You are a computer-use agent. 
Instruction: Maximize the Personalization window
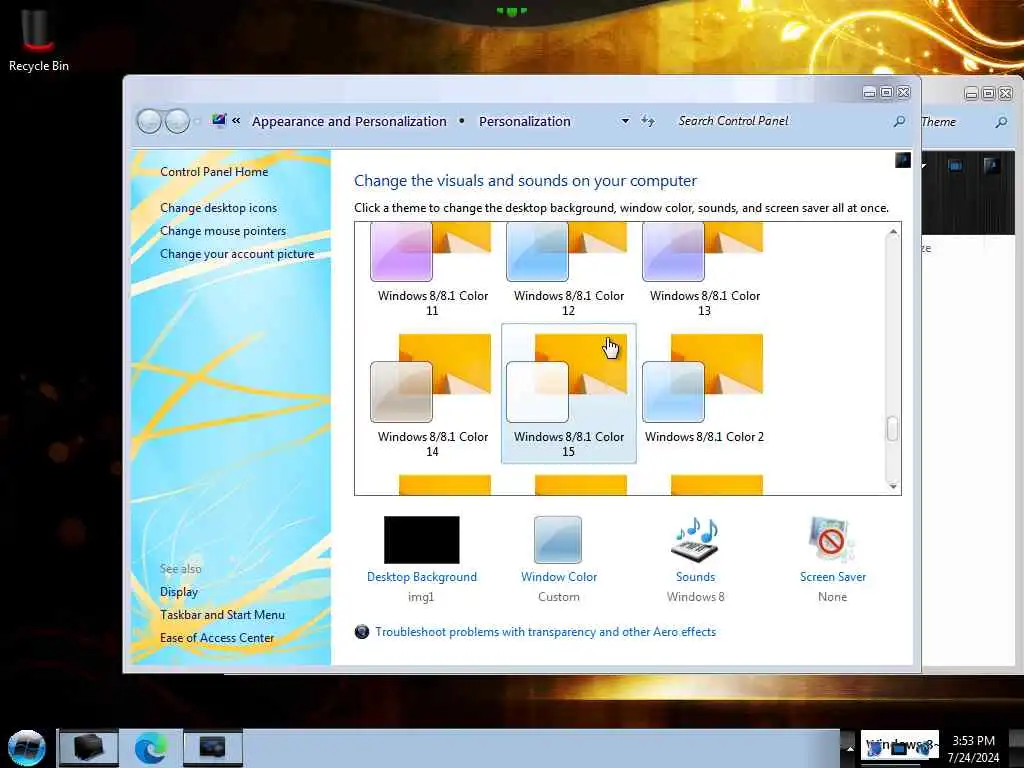point(886,93)
